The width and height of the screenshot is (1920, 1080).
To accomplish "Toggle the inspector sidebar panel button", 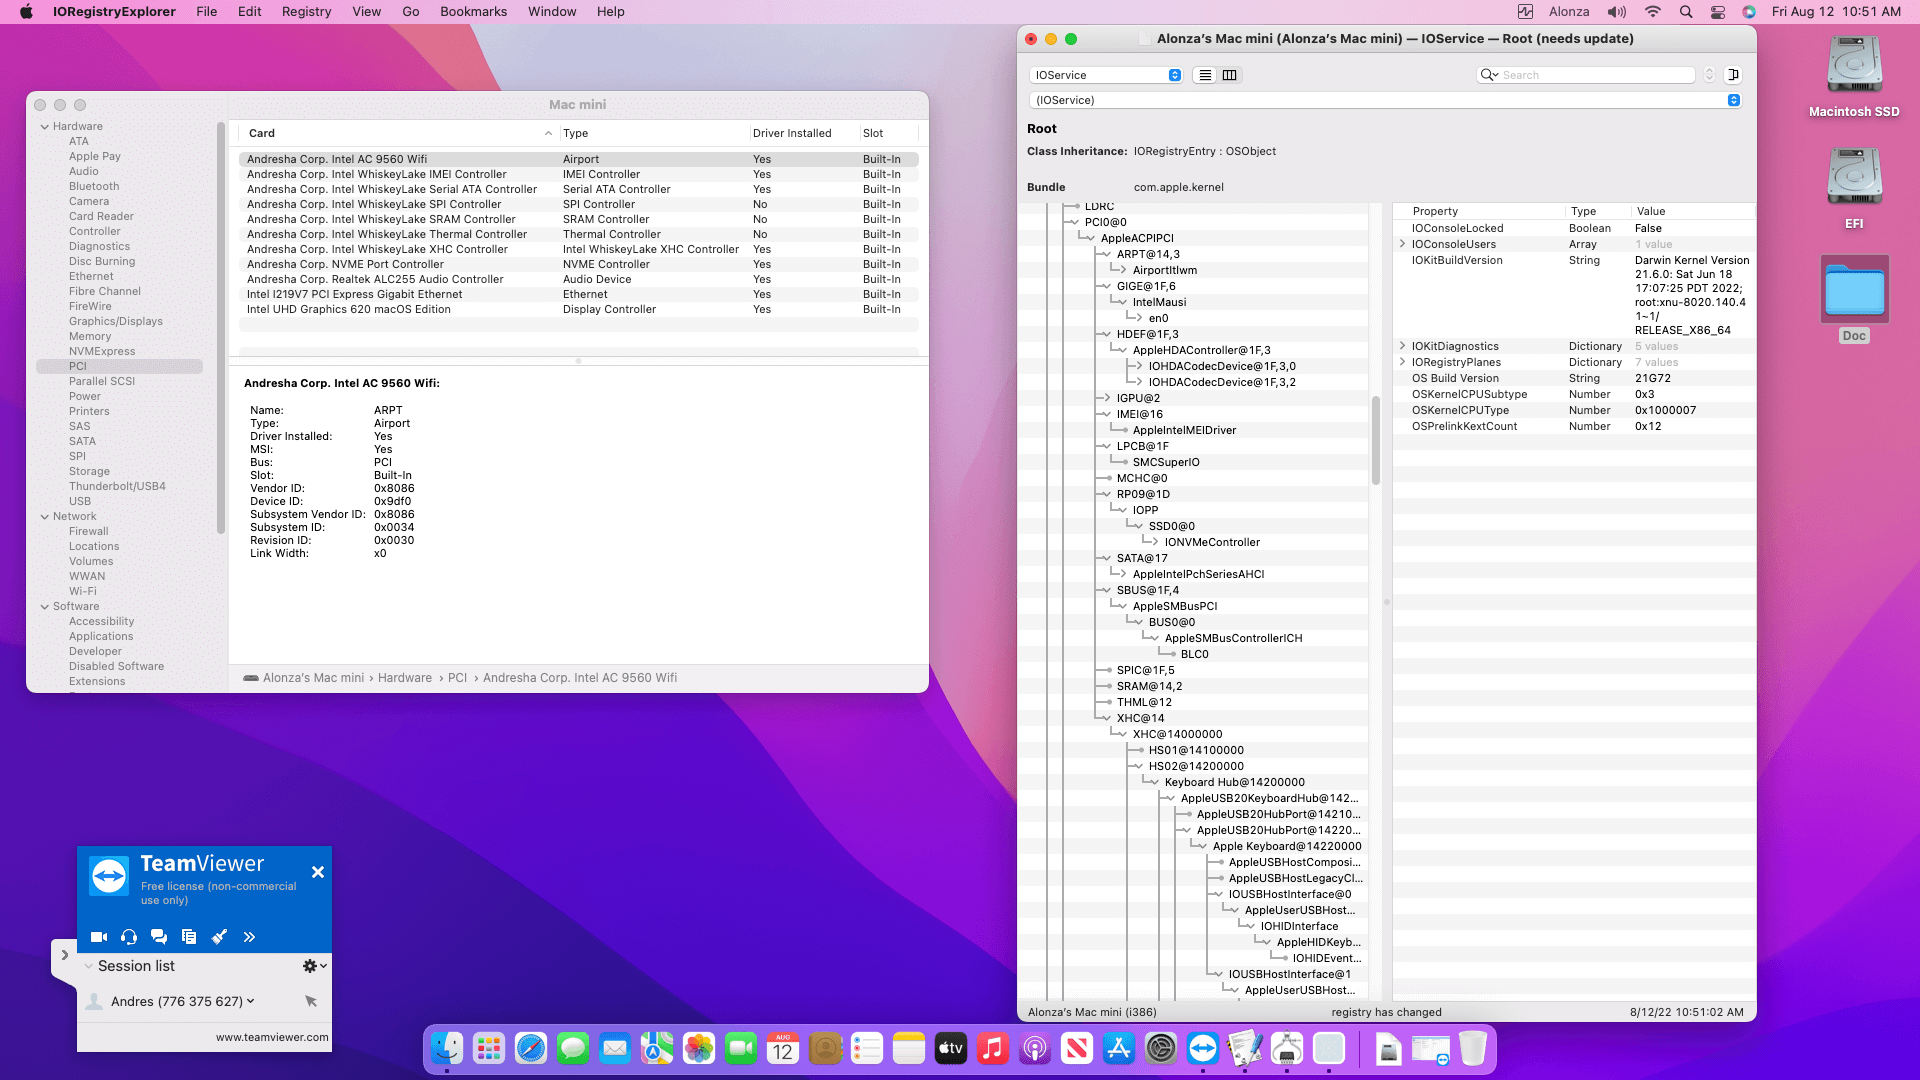I will [1734, 75].
